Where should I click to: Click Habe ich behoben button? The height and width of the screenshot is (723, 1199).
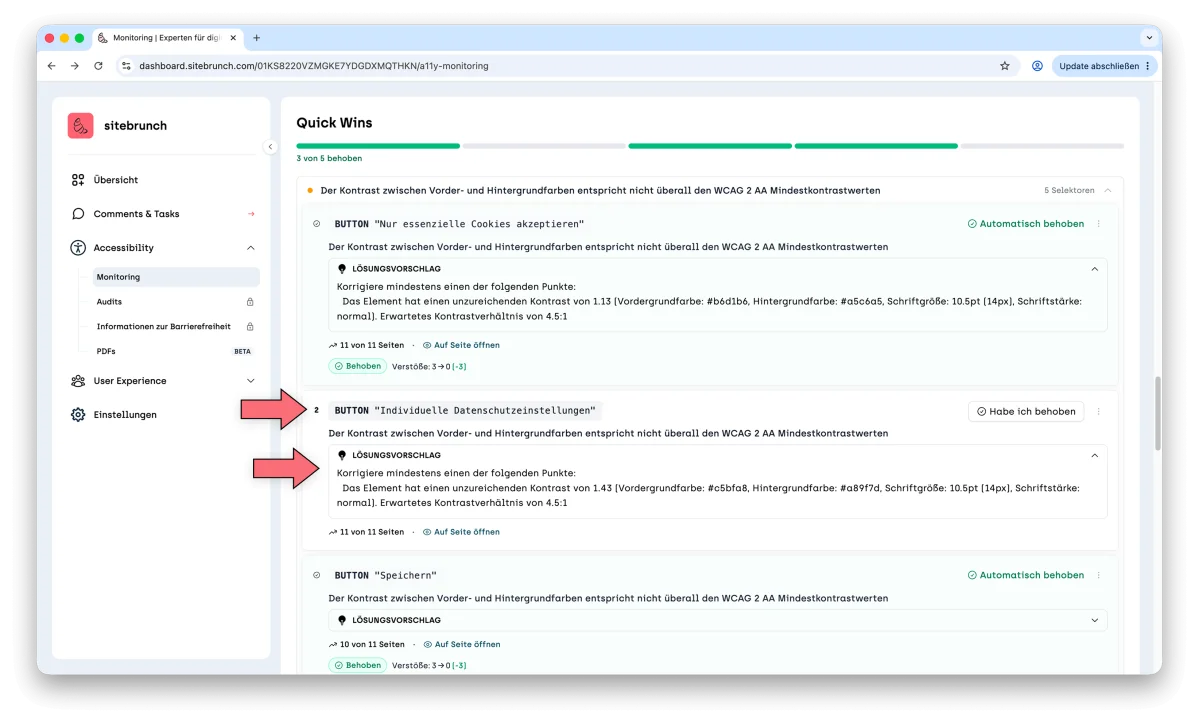1025,411
